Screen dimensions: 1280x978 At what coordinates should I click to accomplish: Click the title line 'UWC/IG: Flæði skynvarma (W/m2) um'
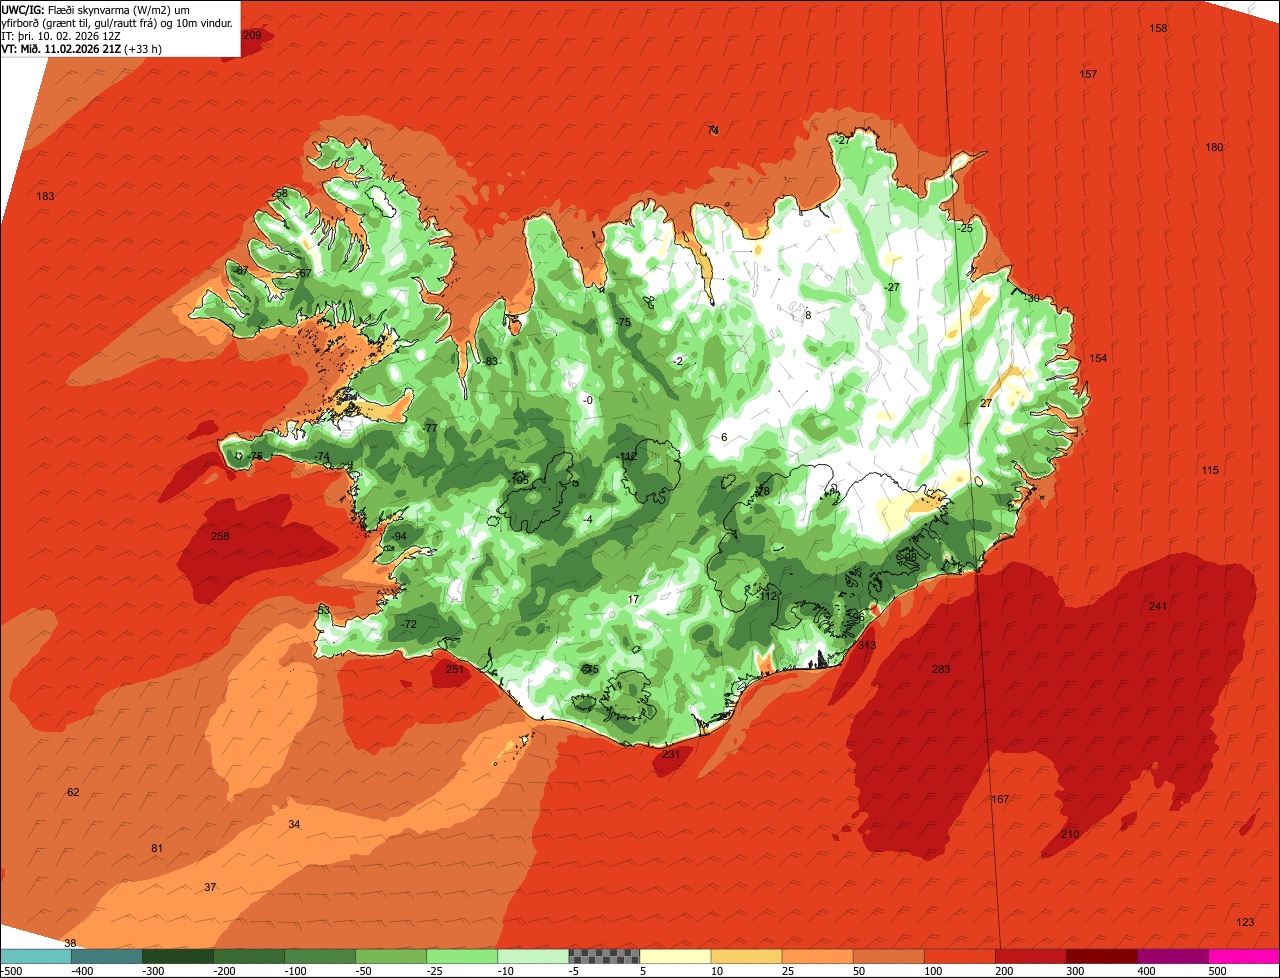96,9
